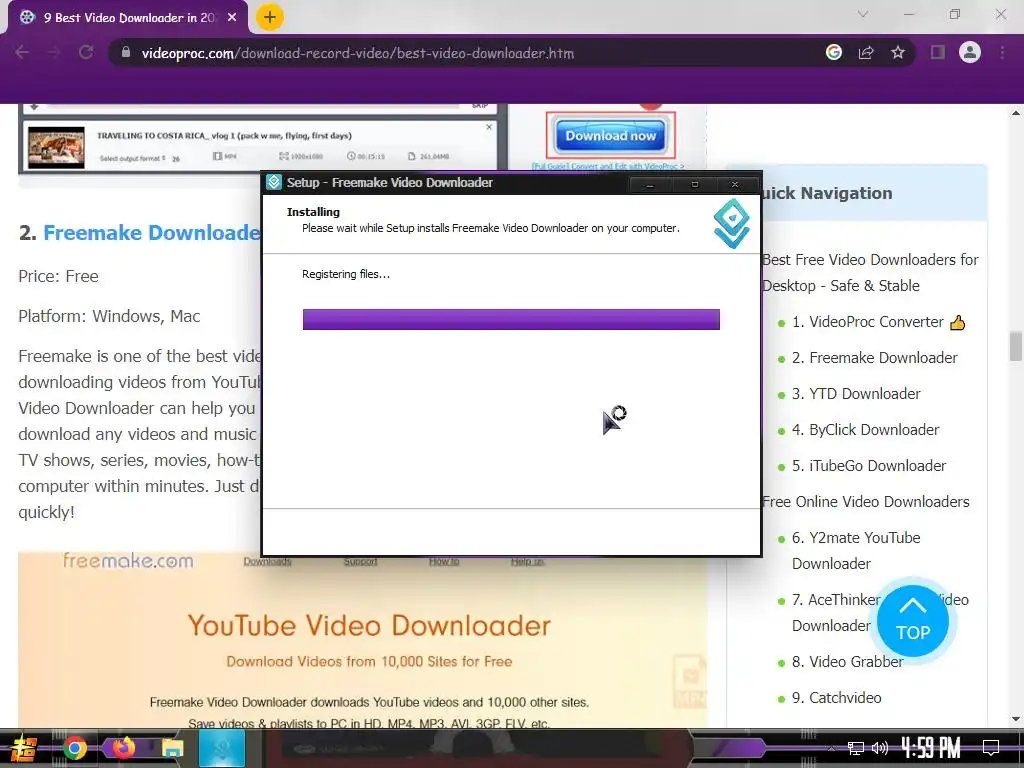Click the scrollbar down arrow

coord(1016,719)
